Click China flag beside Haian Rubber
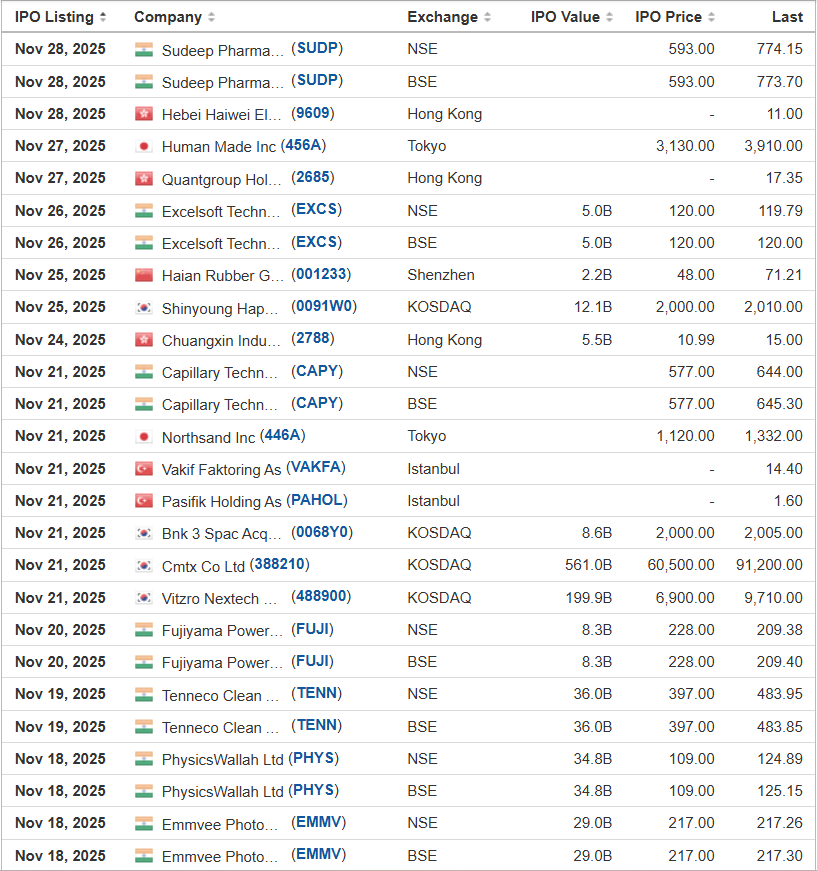817x871 pixels. click(x=144, y=275)
